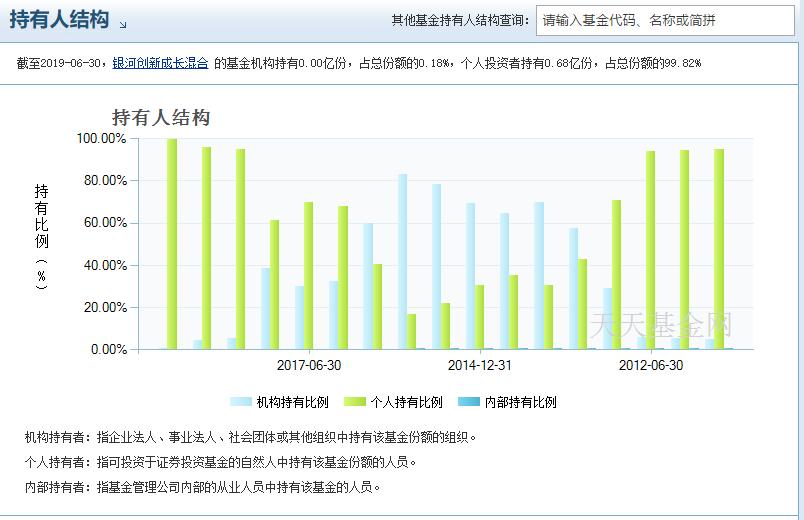Toggle the 内部持有比例 legend swatch

[469, 402]
